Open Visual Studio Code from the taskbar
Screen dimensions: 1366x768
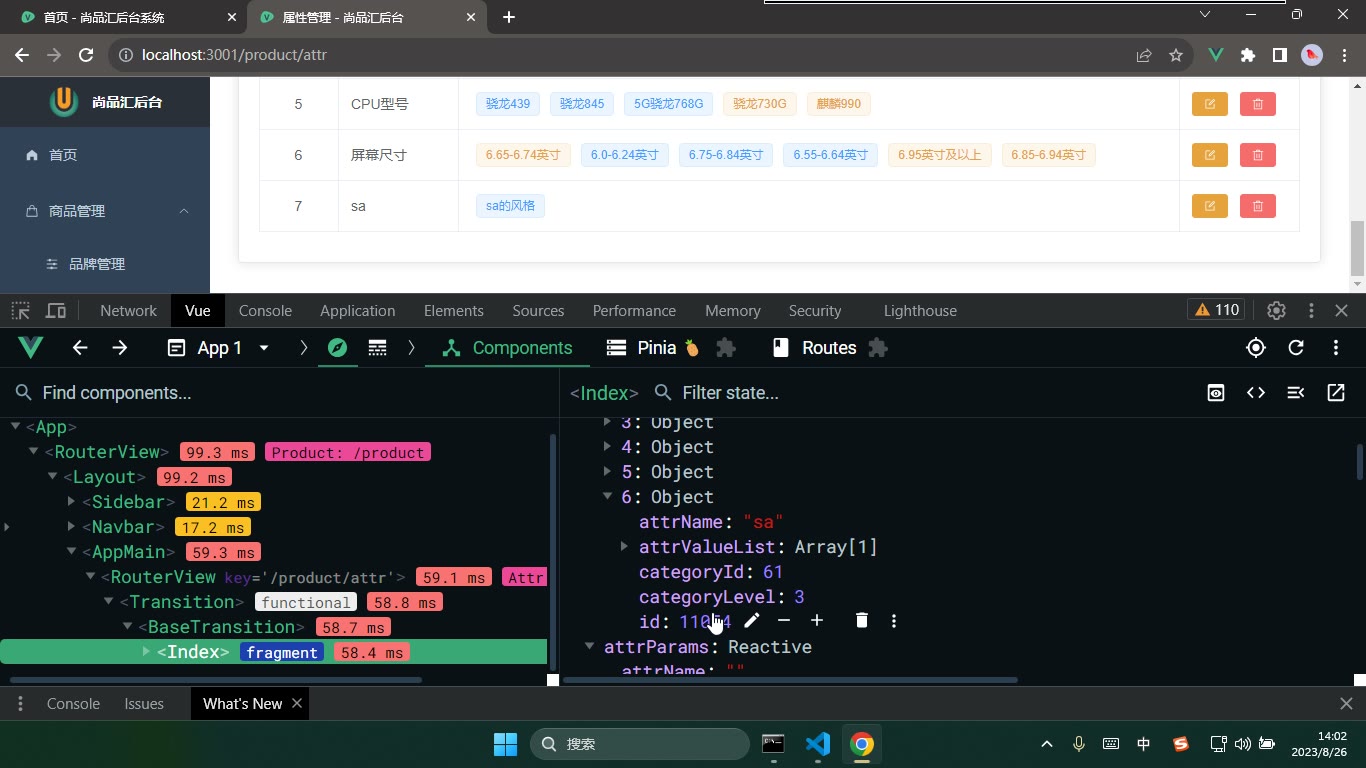tap(818, 744)
